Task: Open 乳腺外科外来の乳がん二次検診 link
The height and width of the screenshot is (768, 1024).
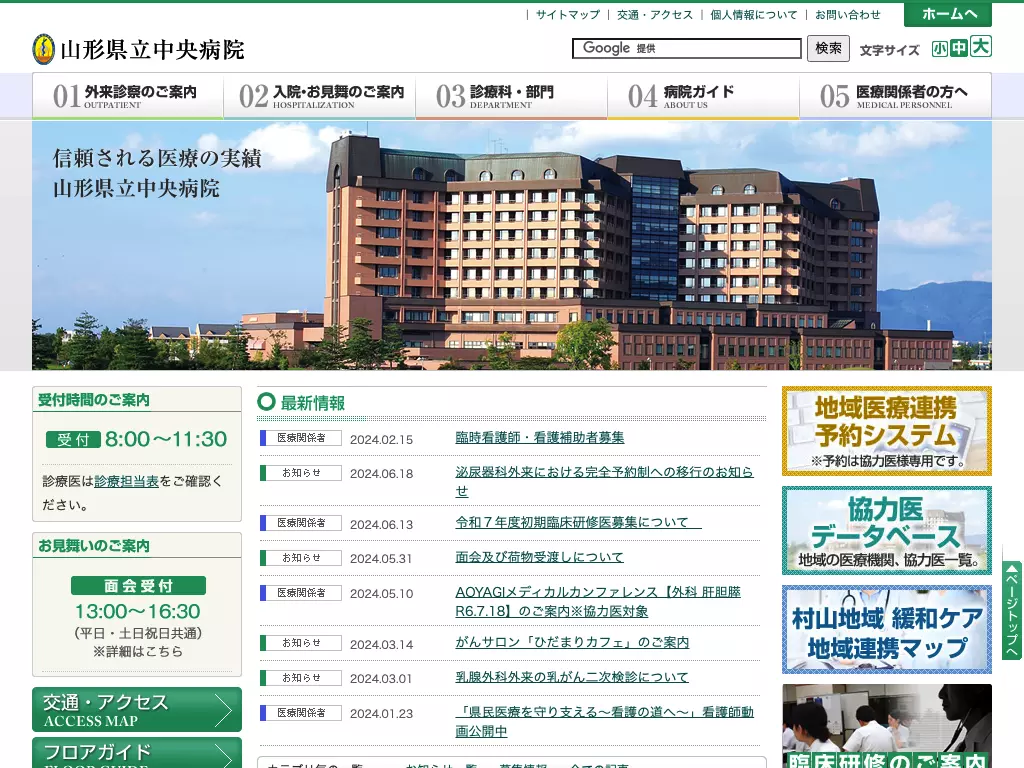Action: pos(571,677)
